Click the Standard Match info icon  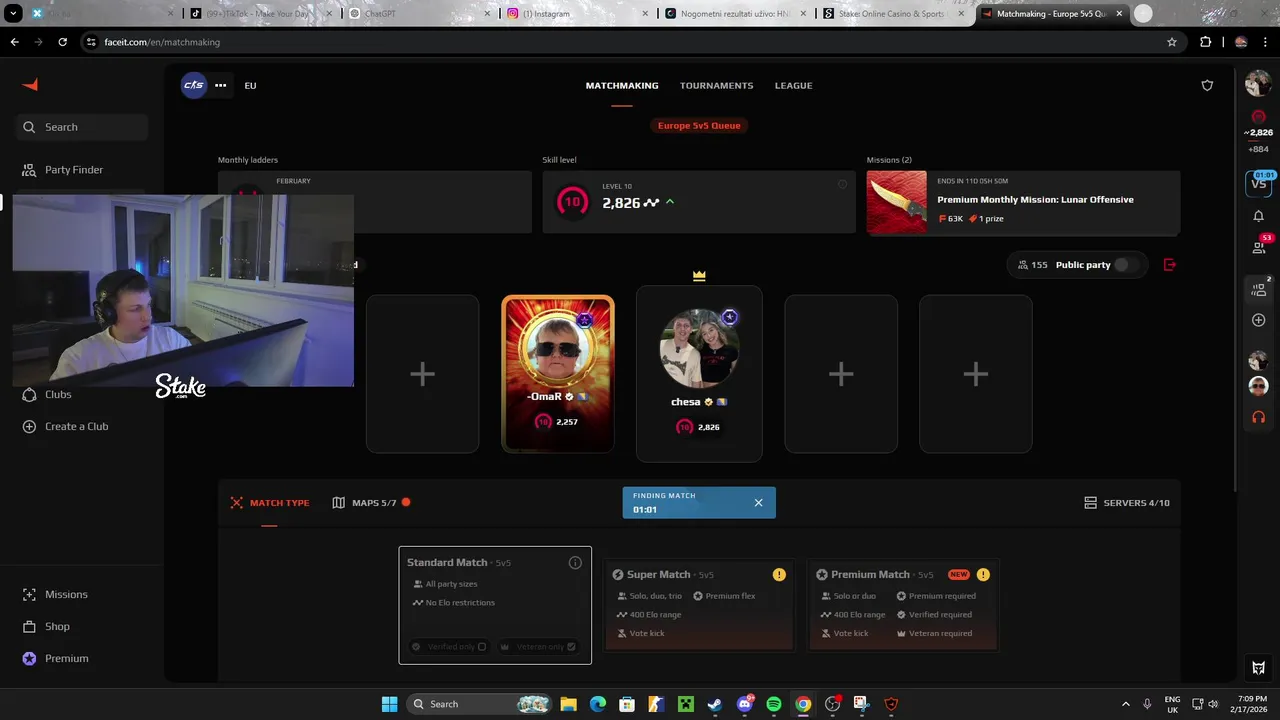click(x=575, y=563)
